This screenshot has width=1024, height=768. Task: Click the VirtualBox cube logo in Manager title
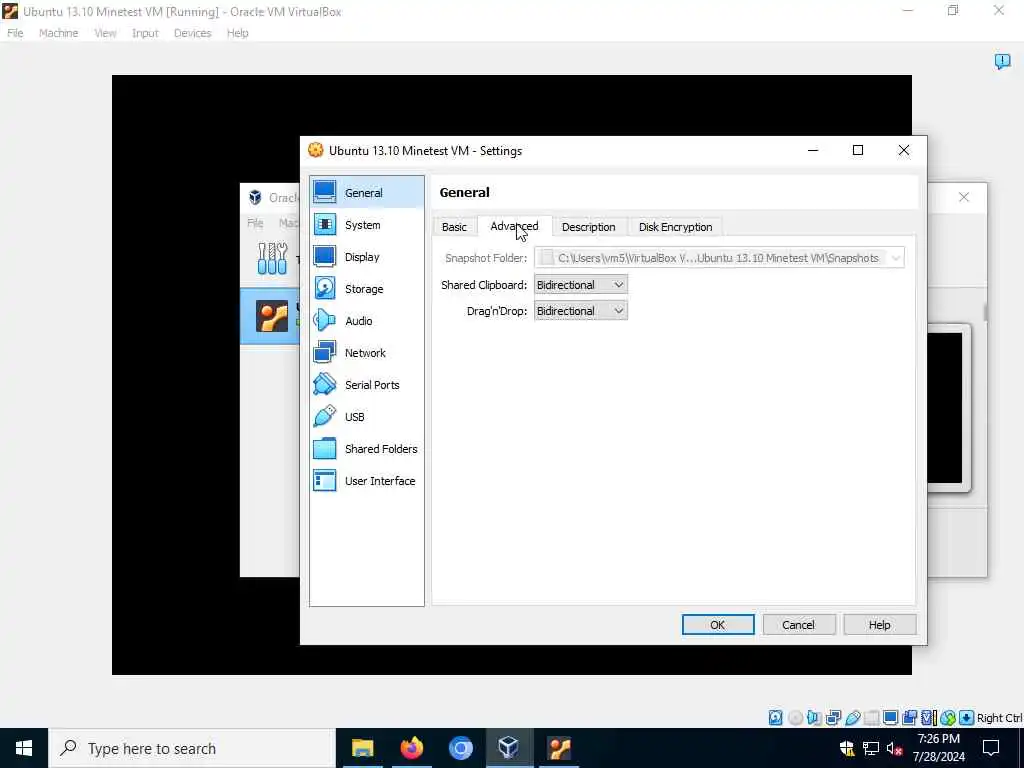point(255,197)
